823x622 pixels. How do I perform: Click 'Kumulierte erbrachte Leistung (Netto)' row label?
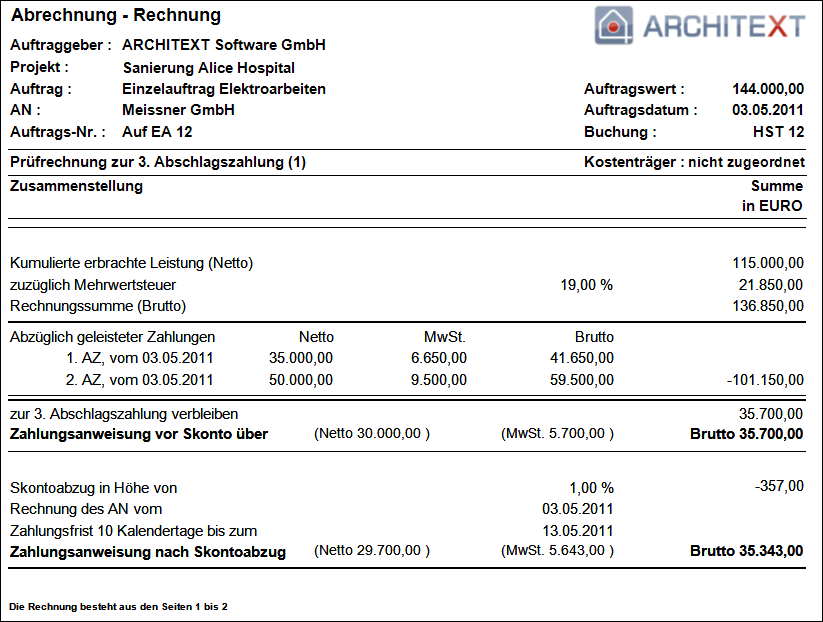click(x=131, y=262)
